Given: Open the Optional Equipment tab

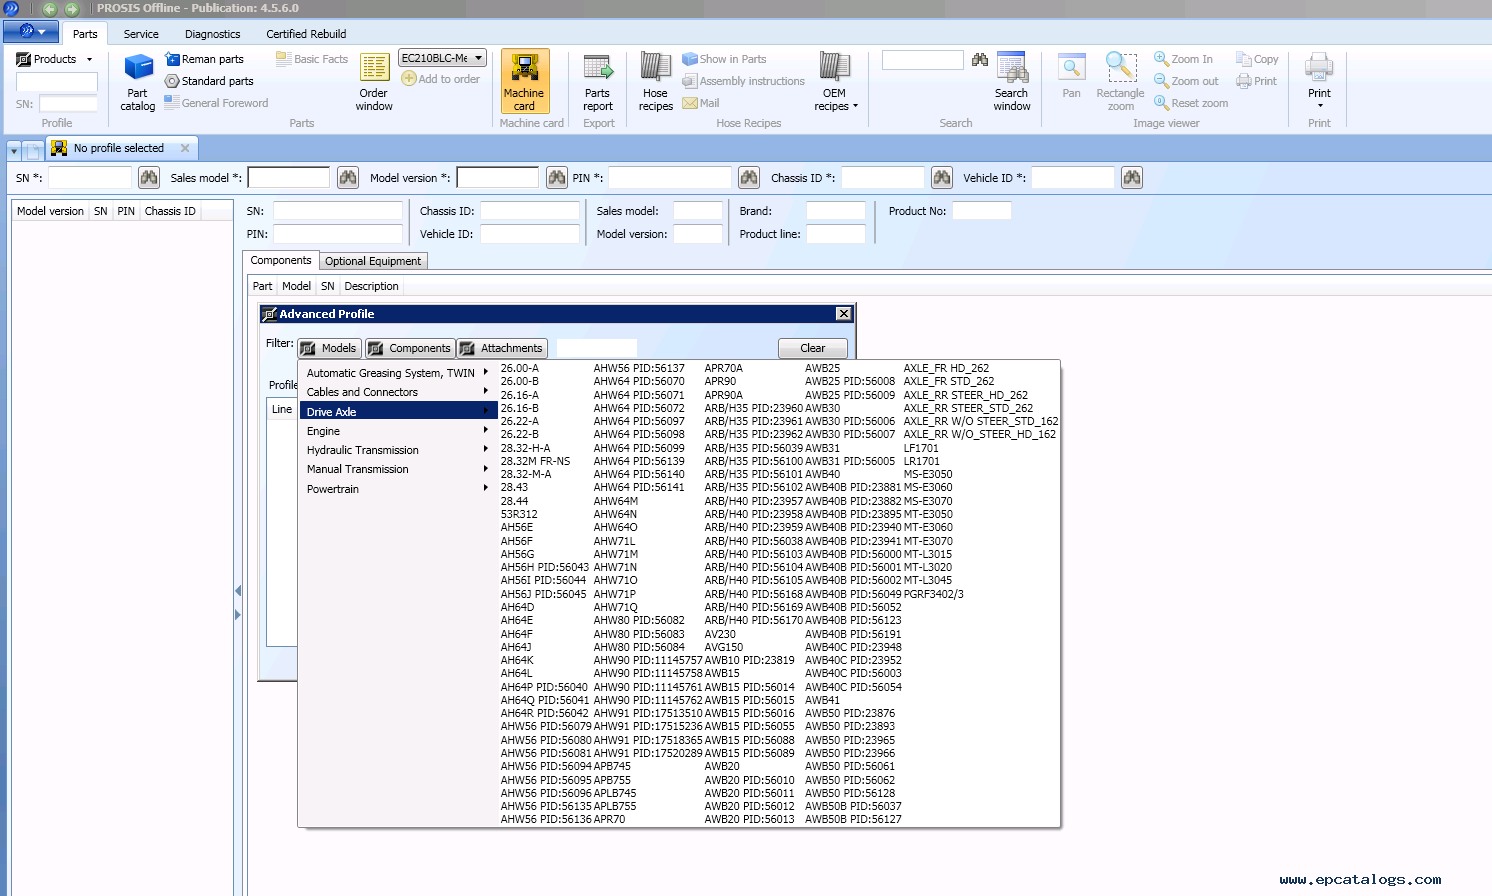Looking at the screenshot, I should pyautogui.click(x=373, y=261).
